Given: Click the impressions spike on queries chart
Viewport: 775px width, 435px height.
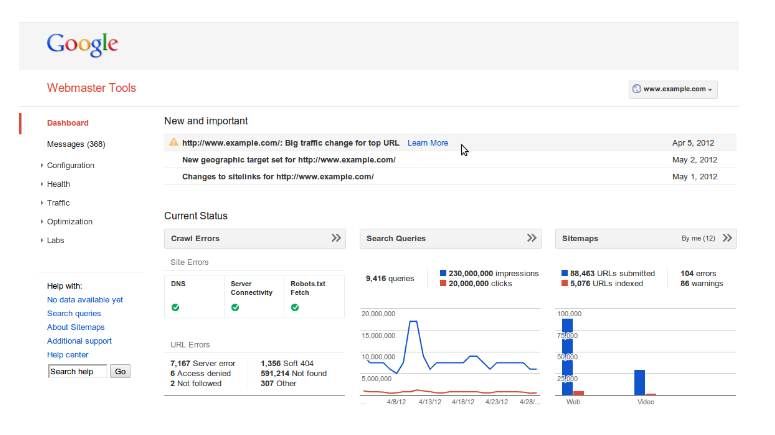Looking at the screenshot, I should [413, 322].
